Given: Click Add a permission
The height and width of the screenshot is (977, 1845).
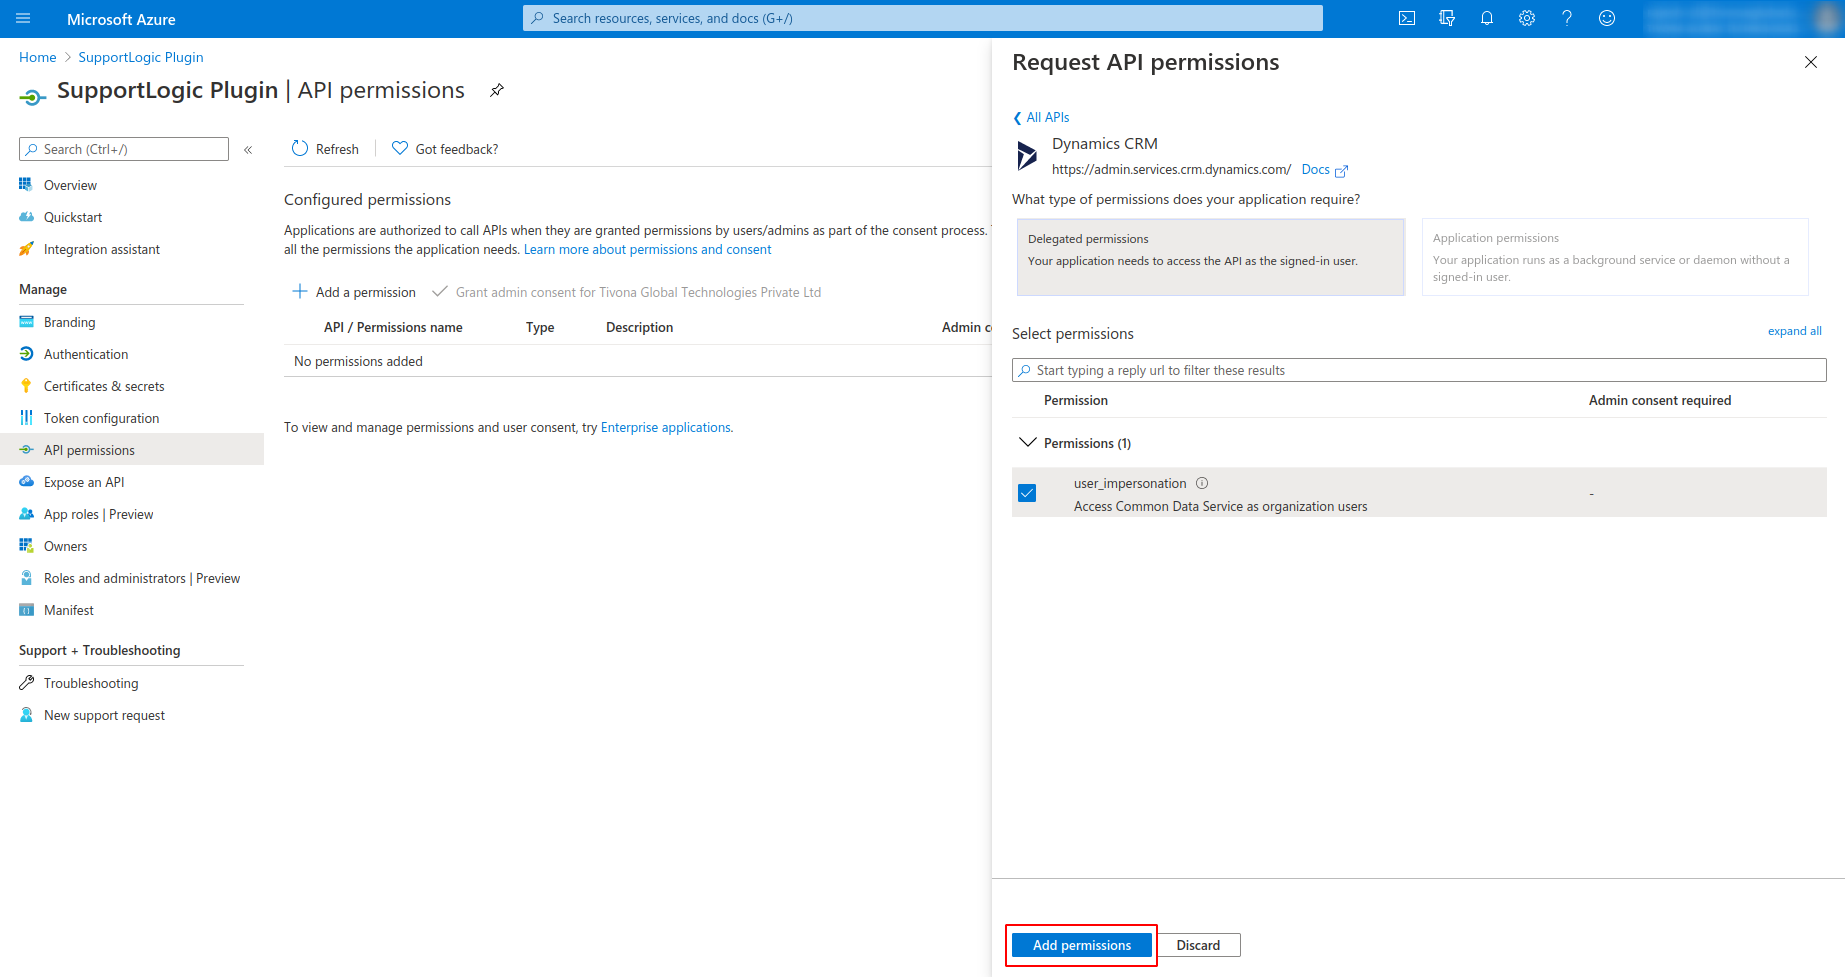Looking at the screenshot, I should [354, 292].
